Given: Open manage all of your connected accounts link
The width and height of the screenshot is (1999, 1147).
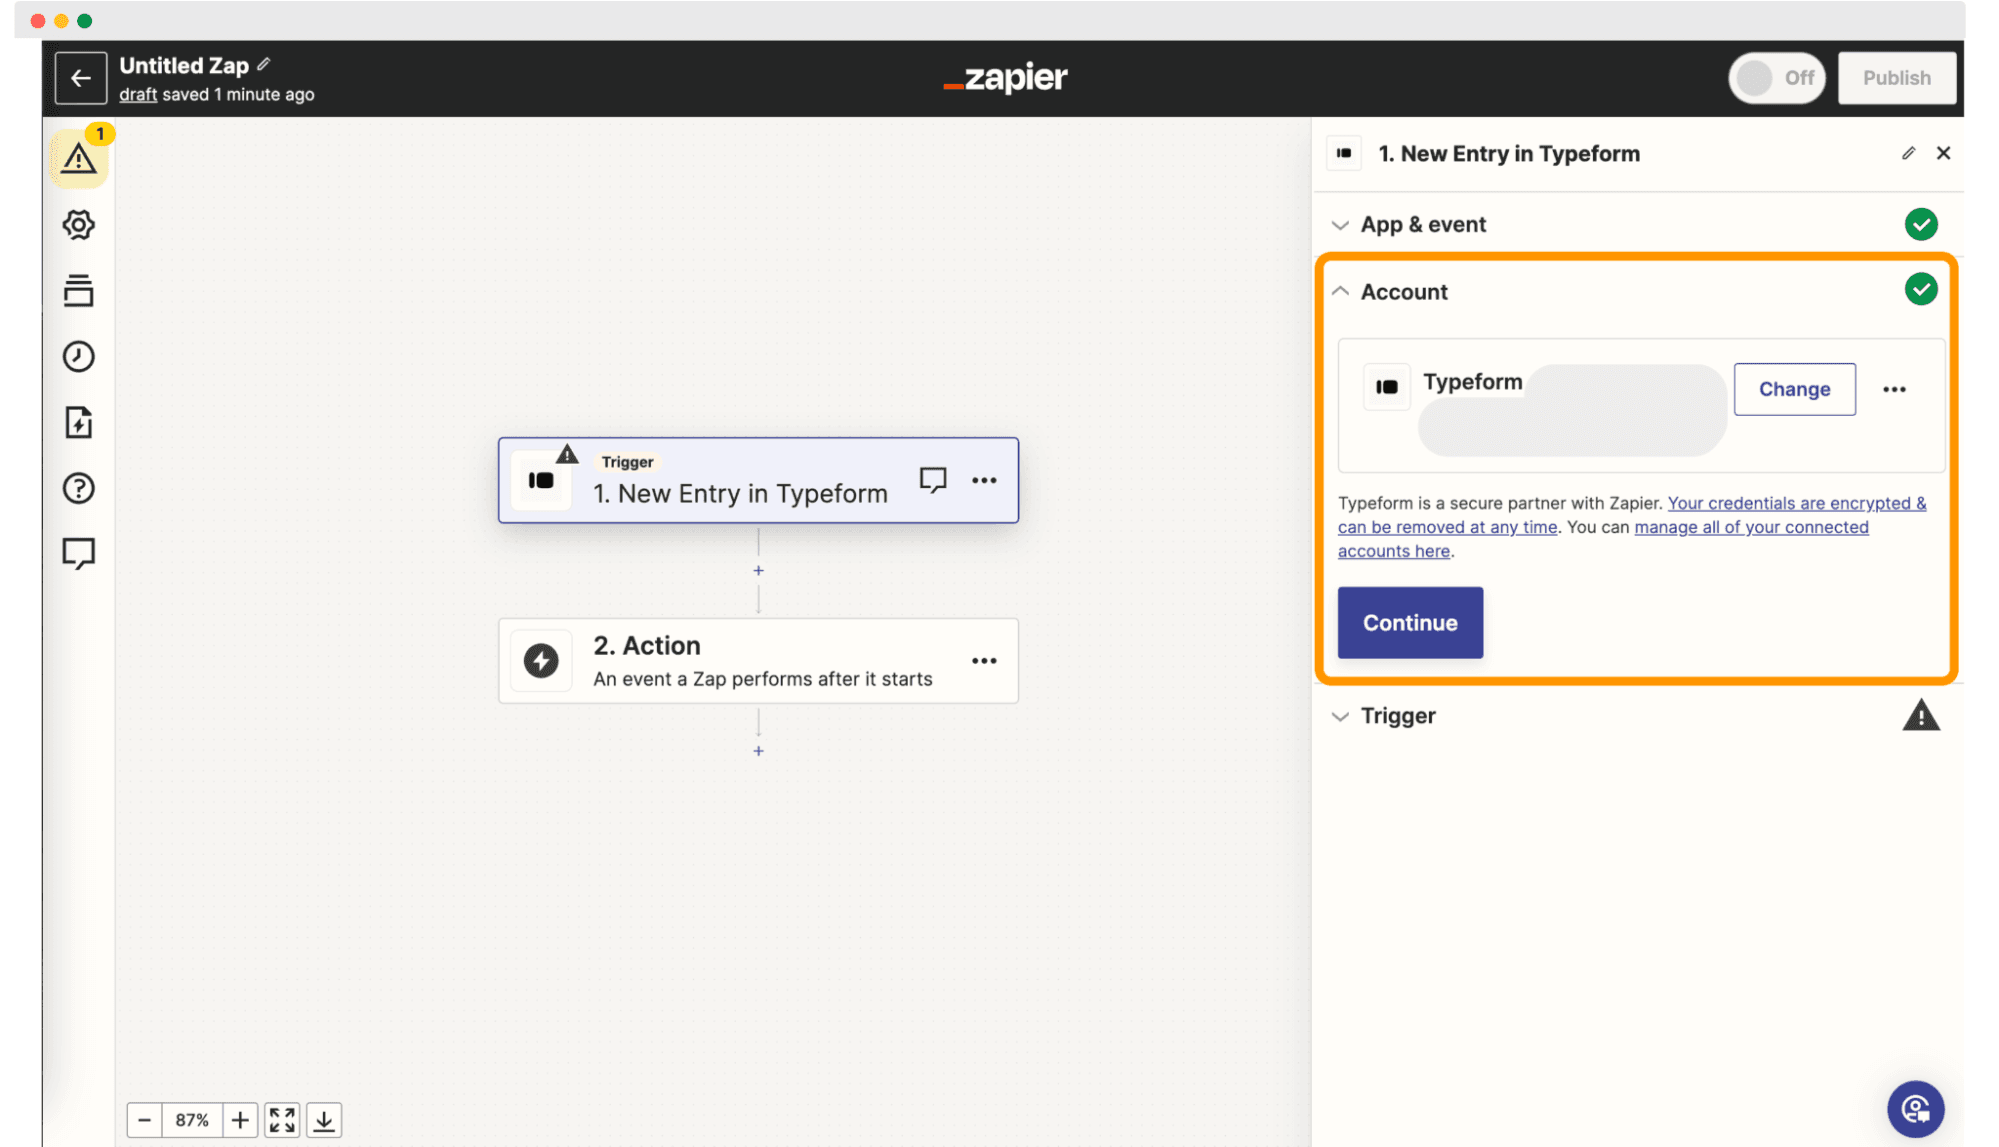Looking at the screenshot, I should [1751, 527].
